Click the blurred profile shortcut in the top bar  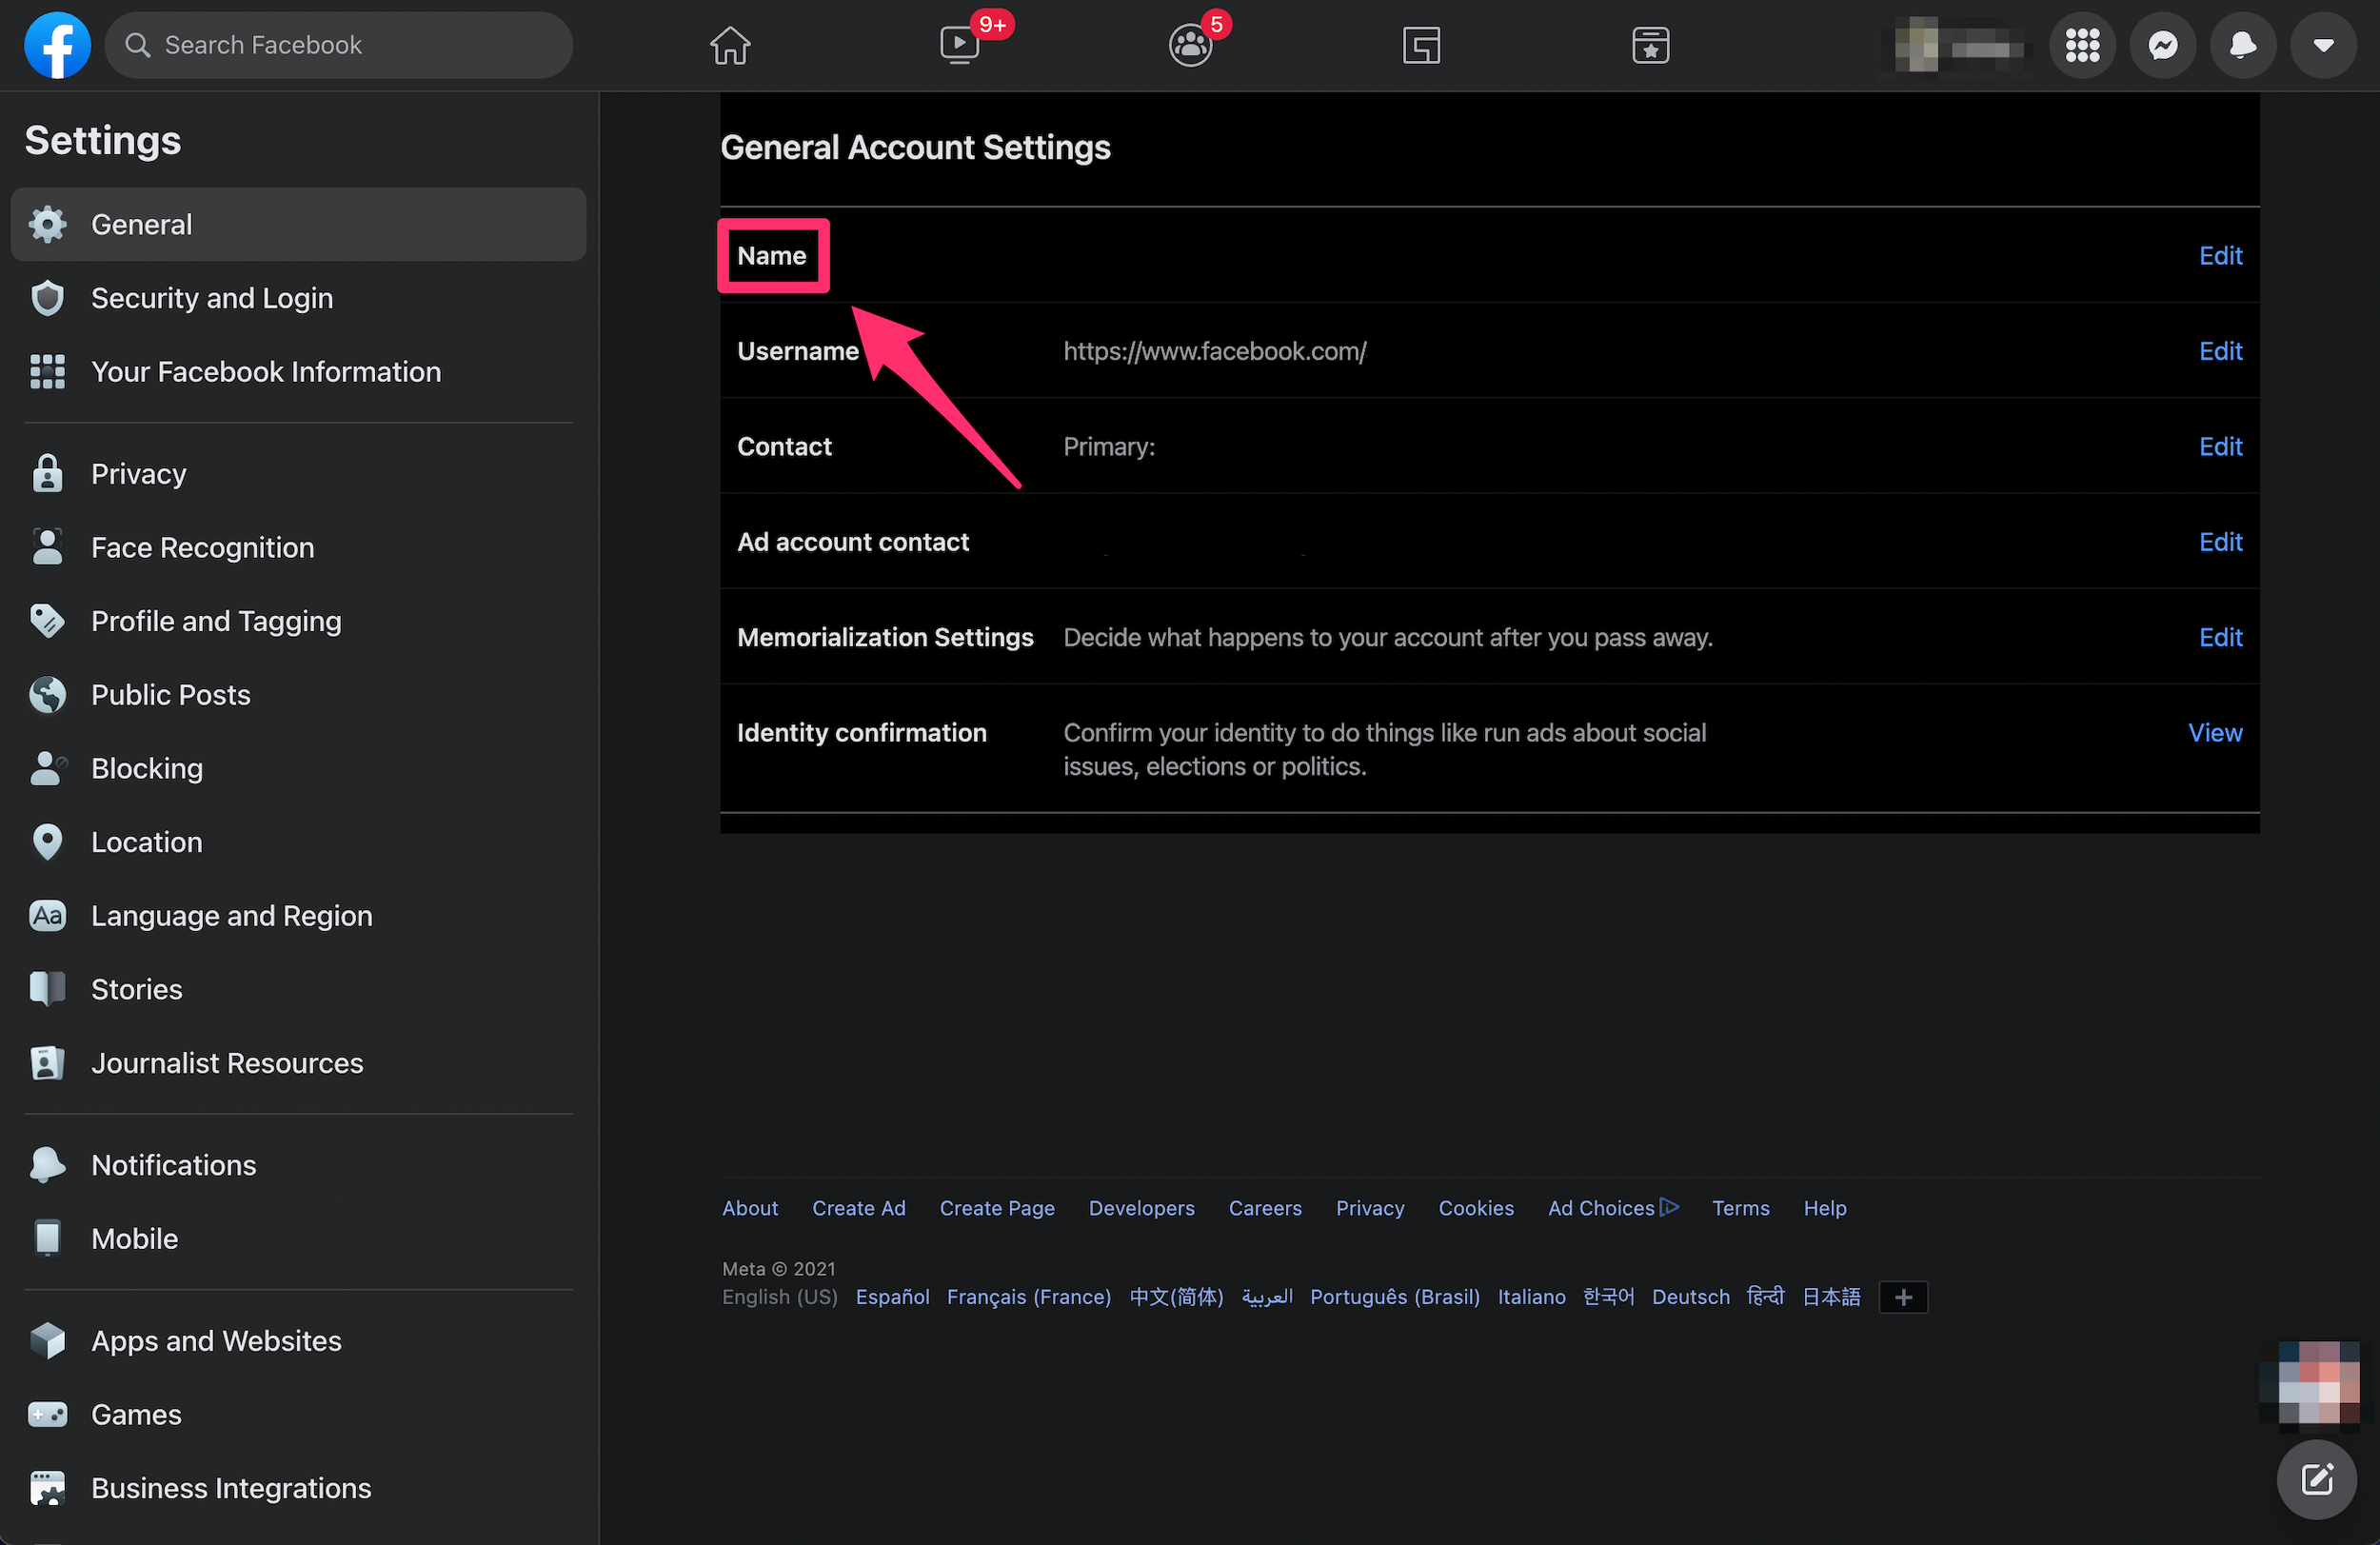tap(1957, 45)
